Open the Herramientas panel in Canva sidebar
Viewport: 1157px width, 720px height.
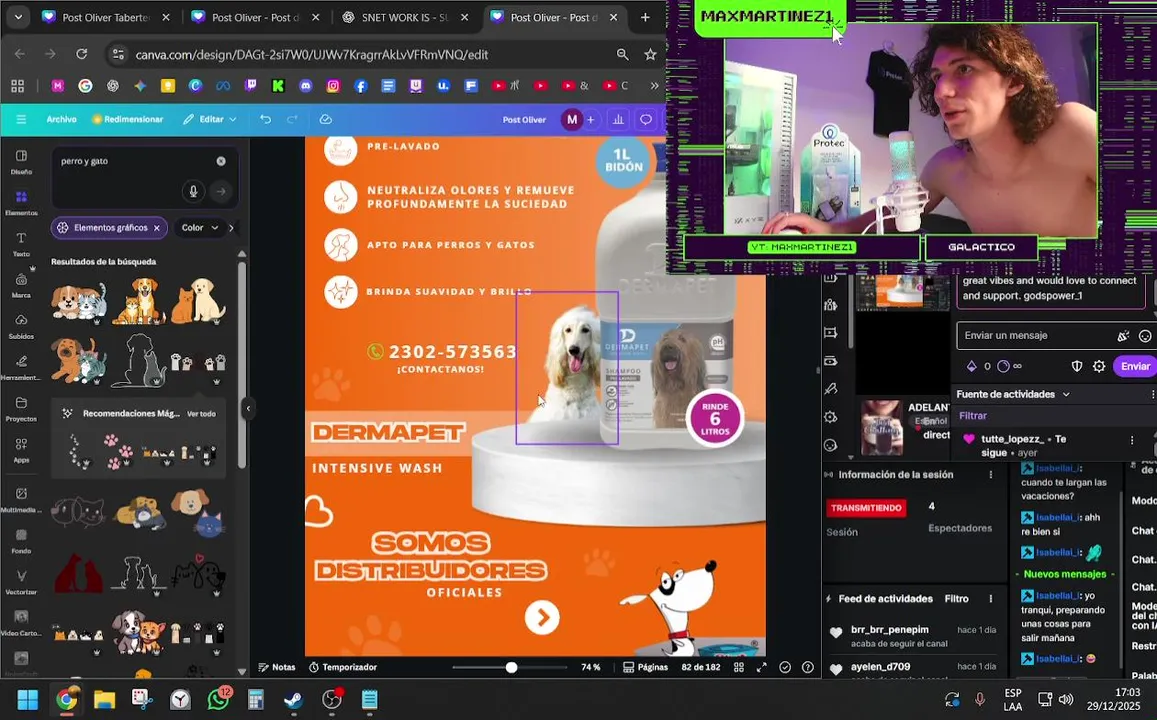click(21, 368)
